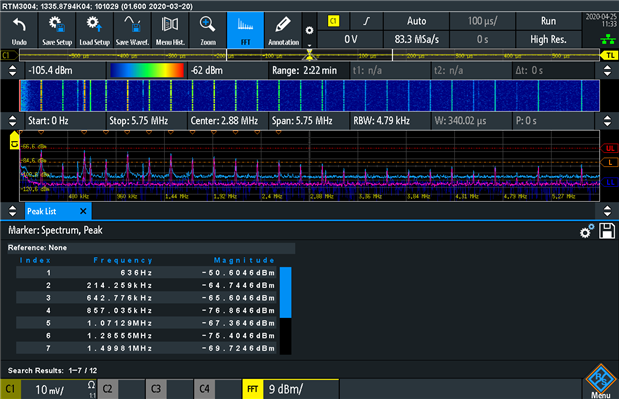Toggle channel C2 on
619x399 pixels.
[121, 389]
